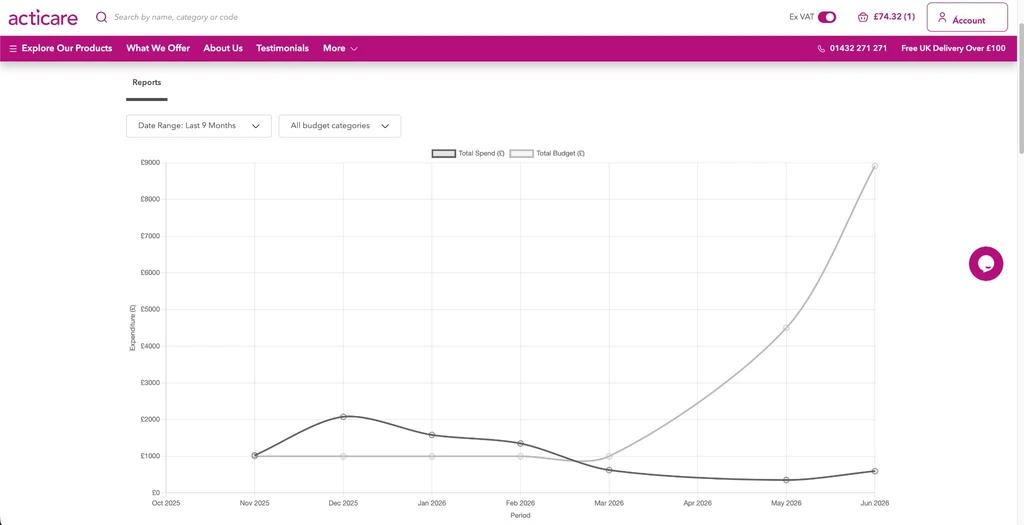
Task: Click the Jun 2026 budget data point
Action: [874, 167]
